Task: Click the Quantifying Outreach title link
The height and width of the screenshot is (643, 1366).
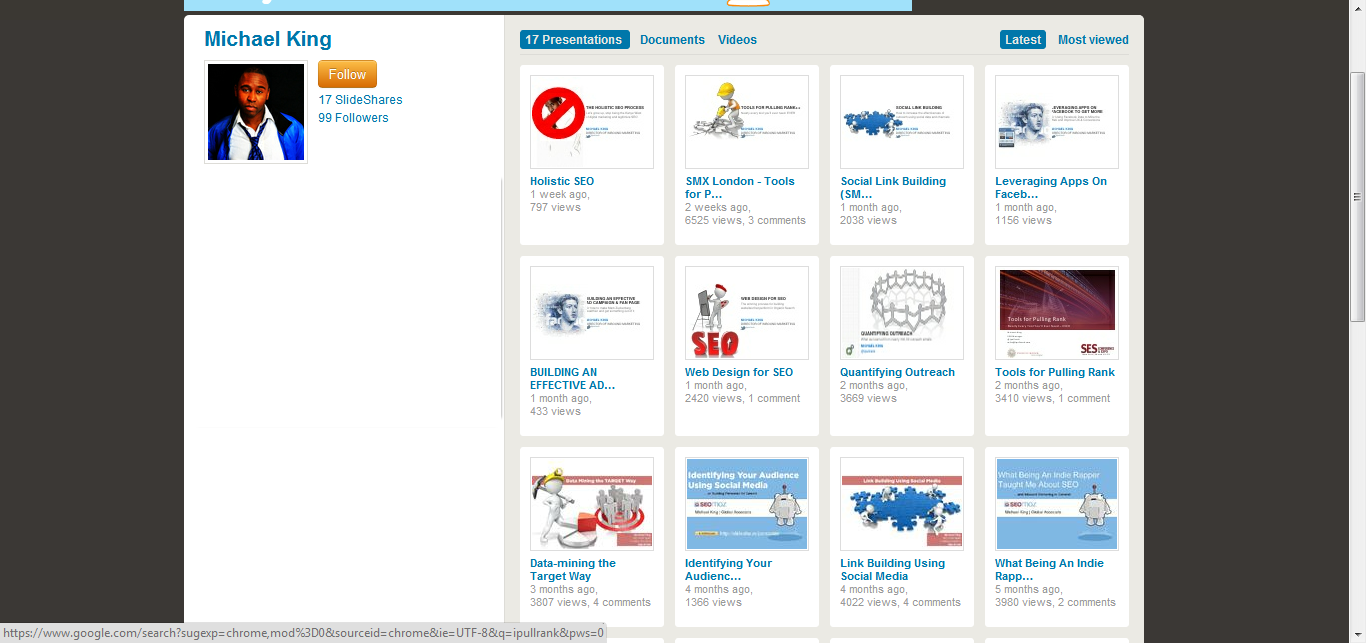Action: [x=898, y=373]
